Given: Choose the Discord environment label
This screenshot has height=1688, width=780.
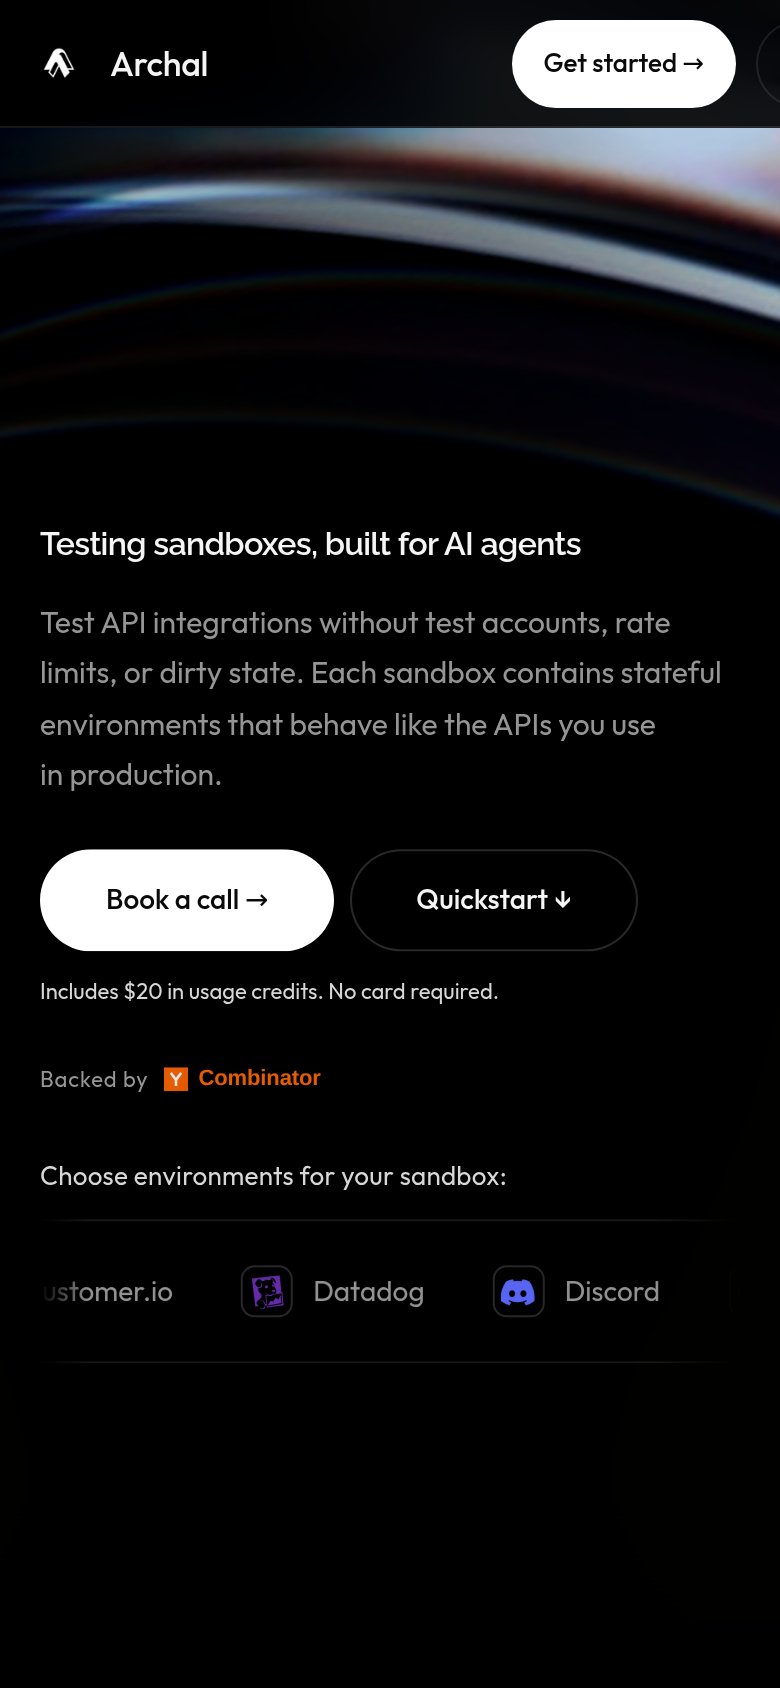Looking at the screenshot, I should pyautogui.click(x=612, y=1292).
